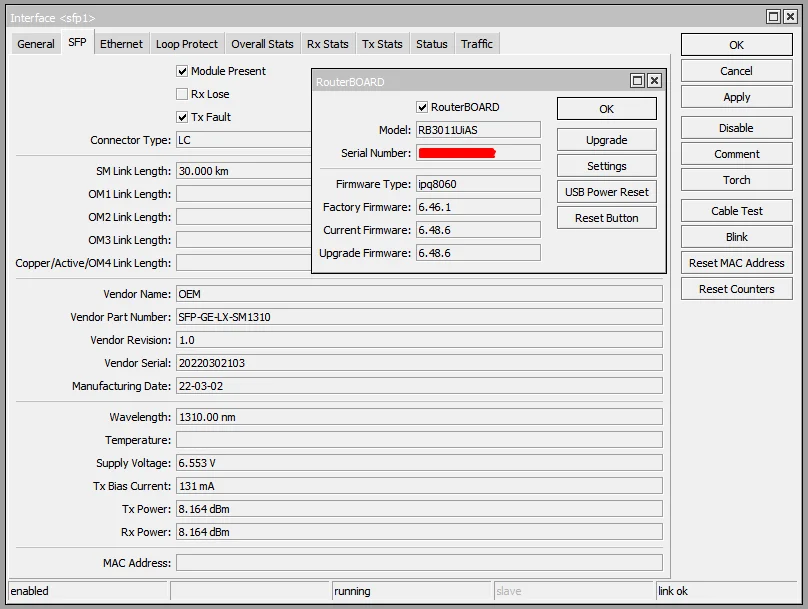Maximize the RouterBOARD dialog

pos(637,80)
